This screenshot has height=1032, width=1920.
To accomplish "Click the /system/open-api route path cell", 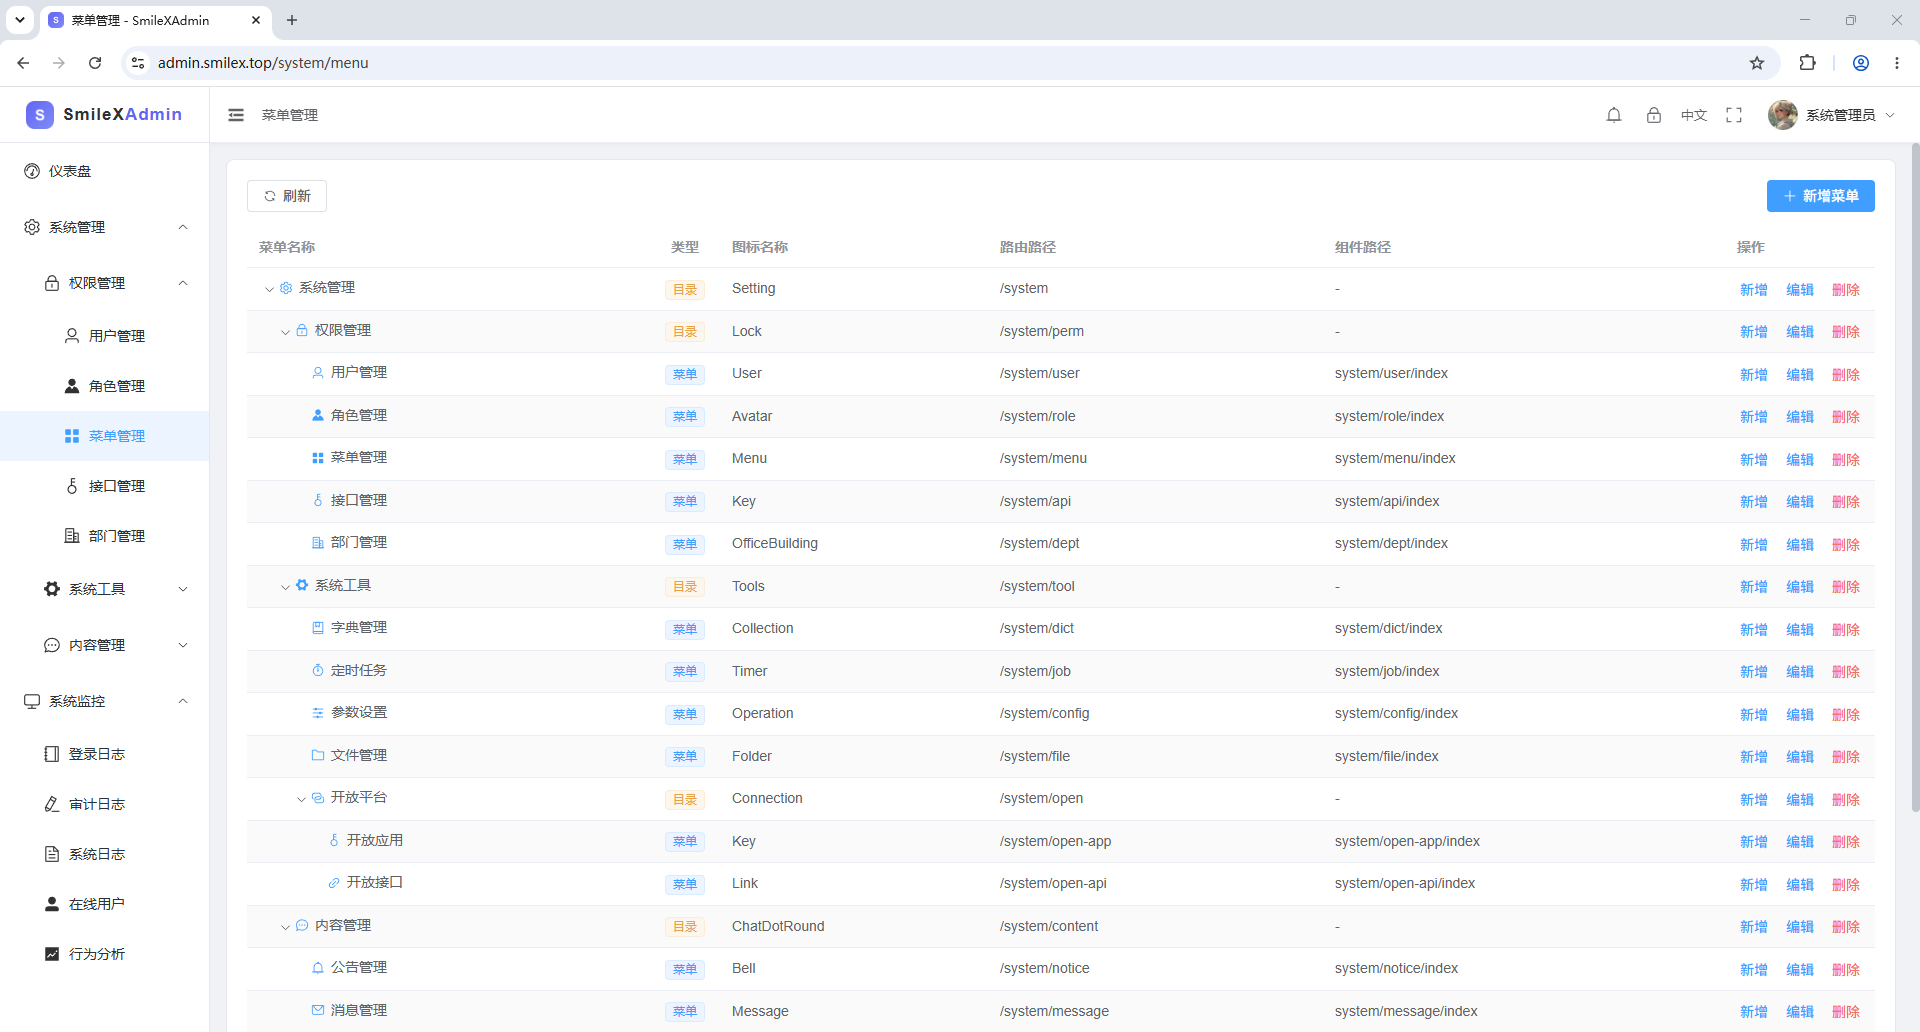I will click(x=1053, y=884).
